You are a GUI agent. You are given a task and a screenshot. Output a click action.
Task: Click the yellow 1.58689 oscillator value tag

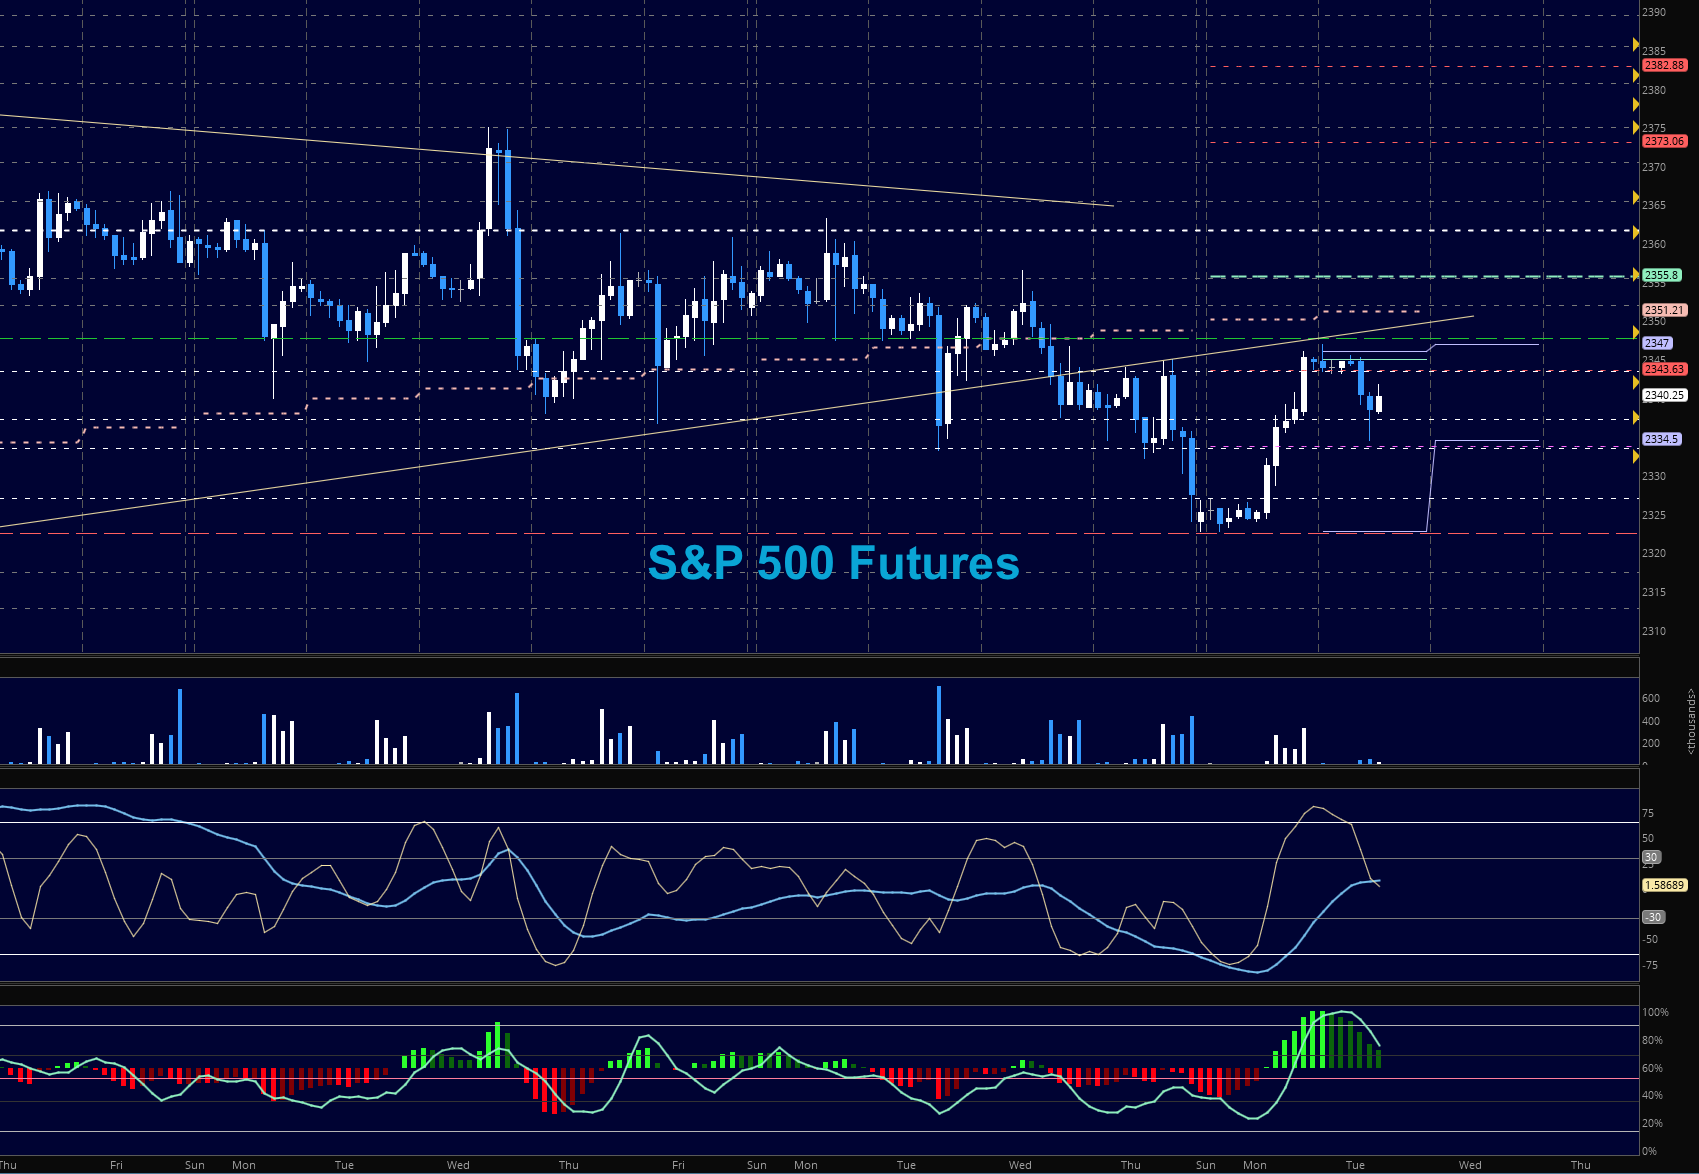coord(1665,885)
